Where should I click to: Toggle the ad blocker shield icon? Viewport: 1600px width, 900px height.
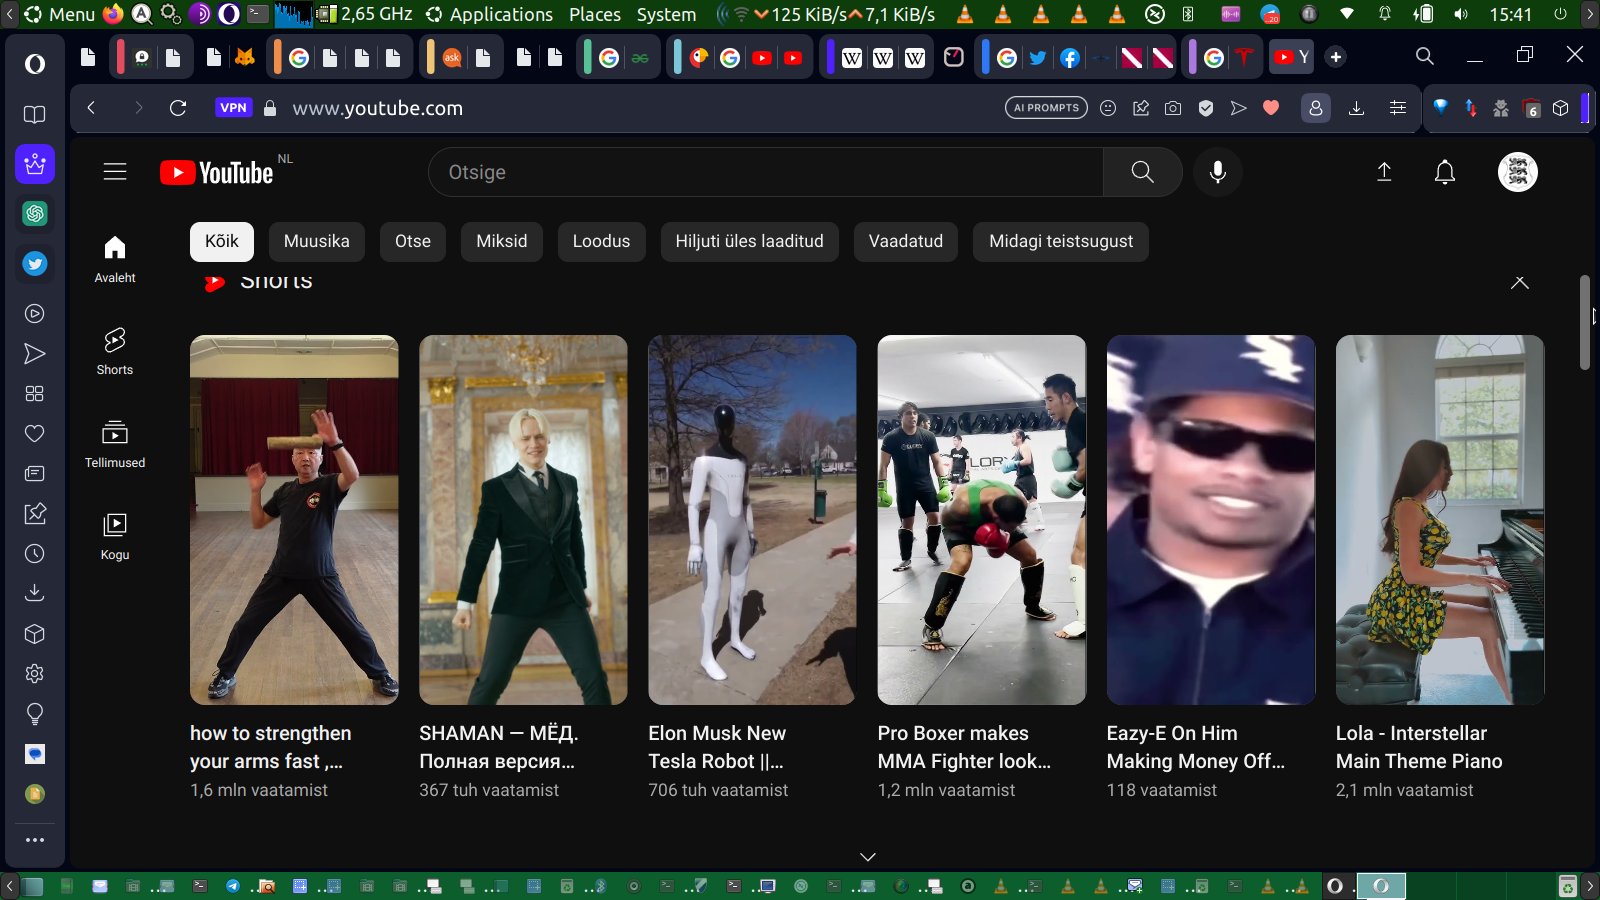pos(1206,108)
